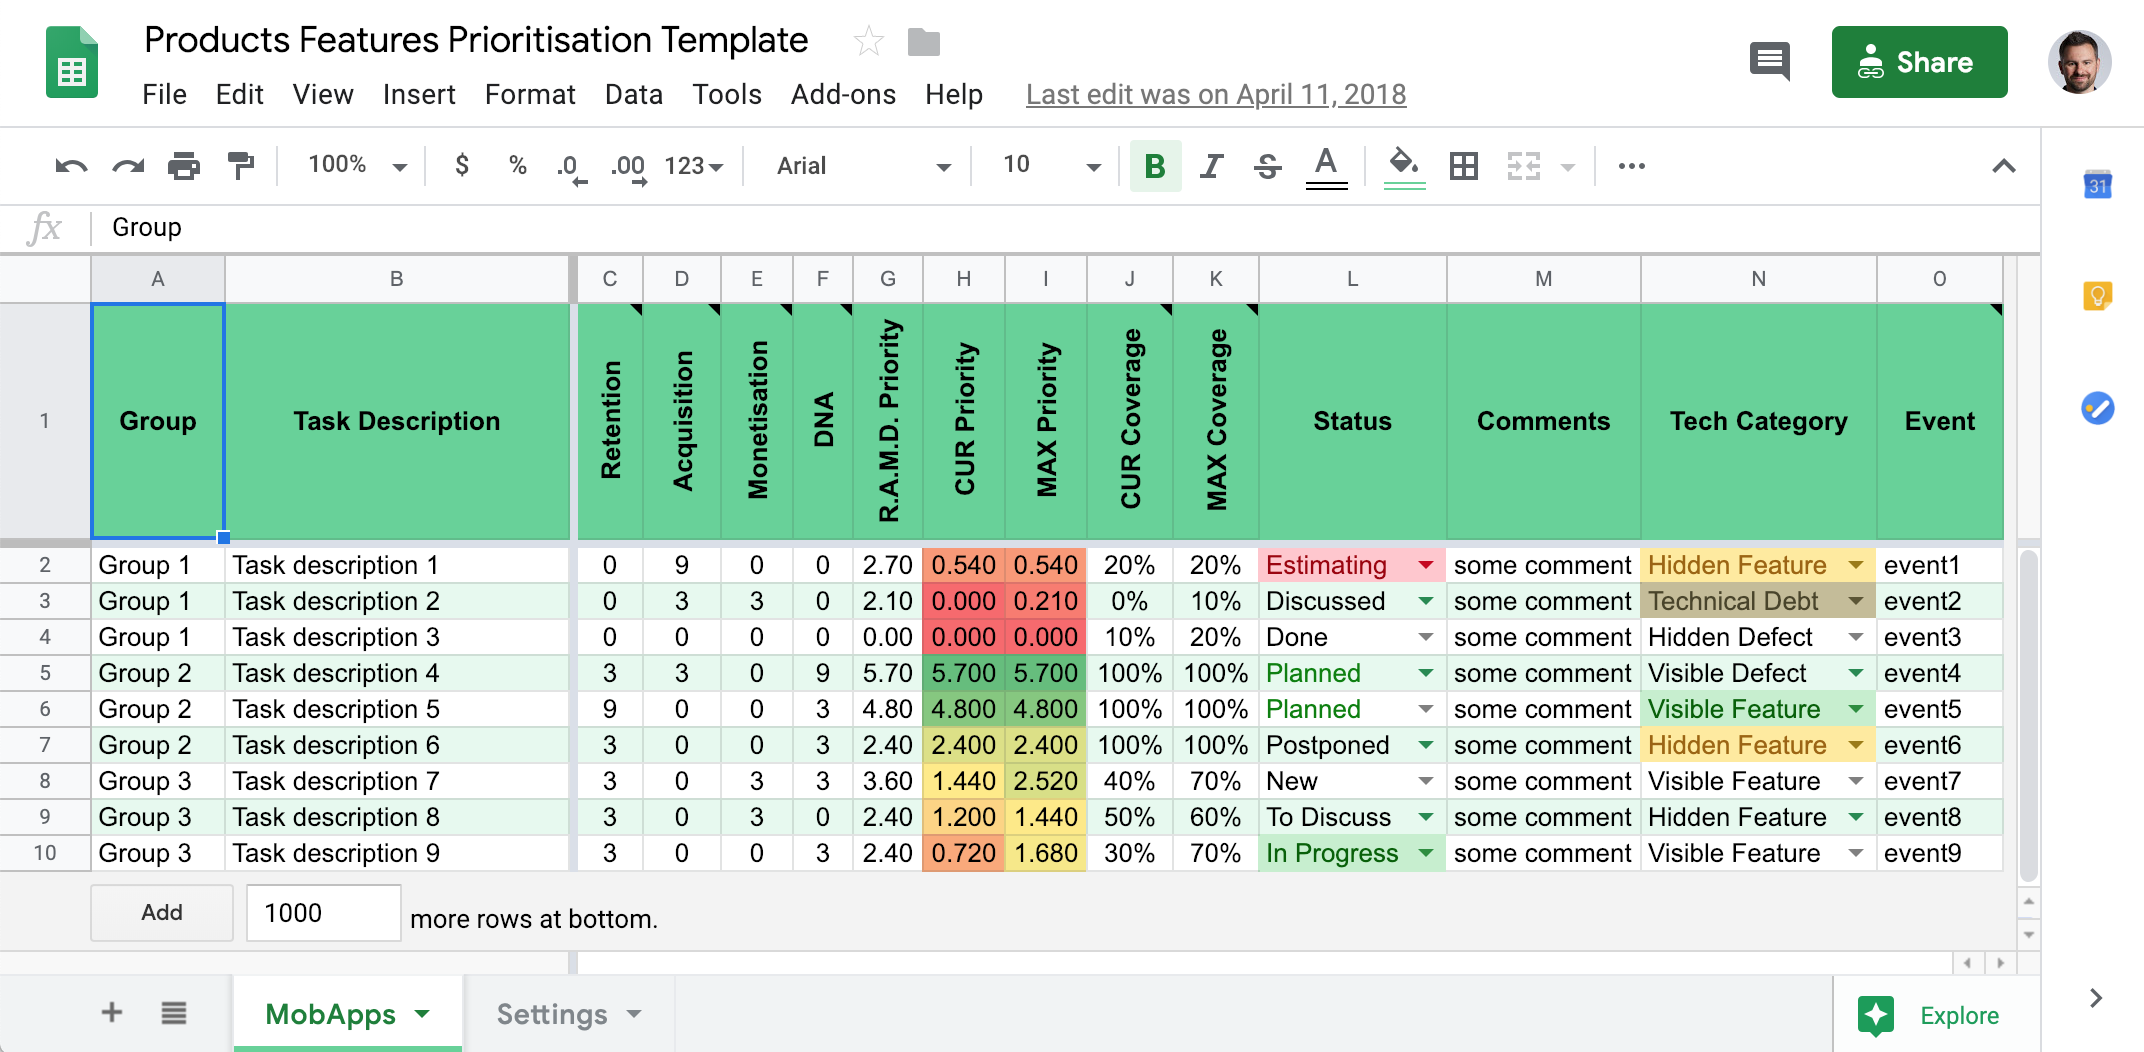
Task: Switch to the Settings sheet tab
Action: [x=552, y=1014]
